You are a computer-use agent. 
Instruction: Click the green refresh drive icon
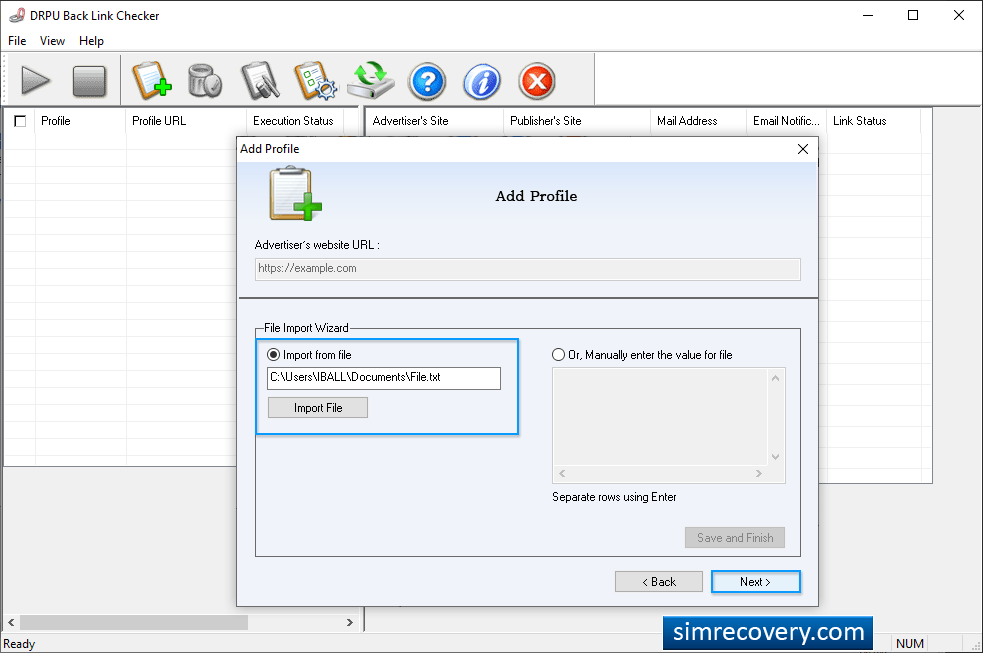(x=371, y=80)
